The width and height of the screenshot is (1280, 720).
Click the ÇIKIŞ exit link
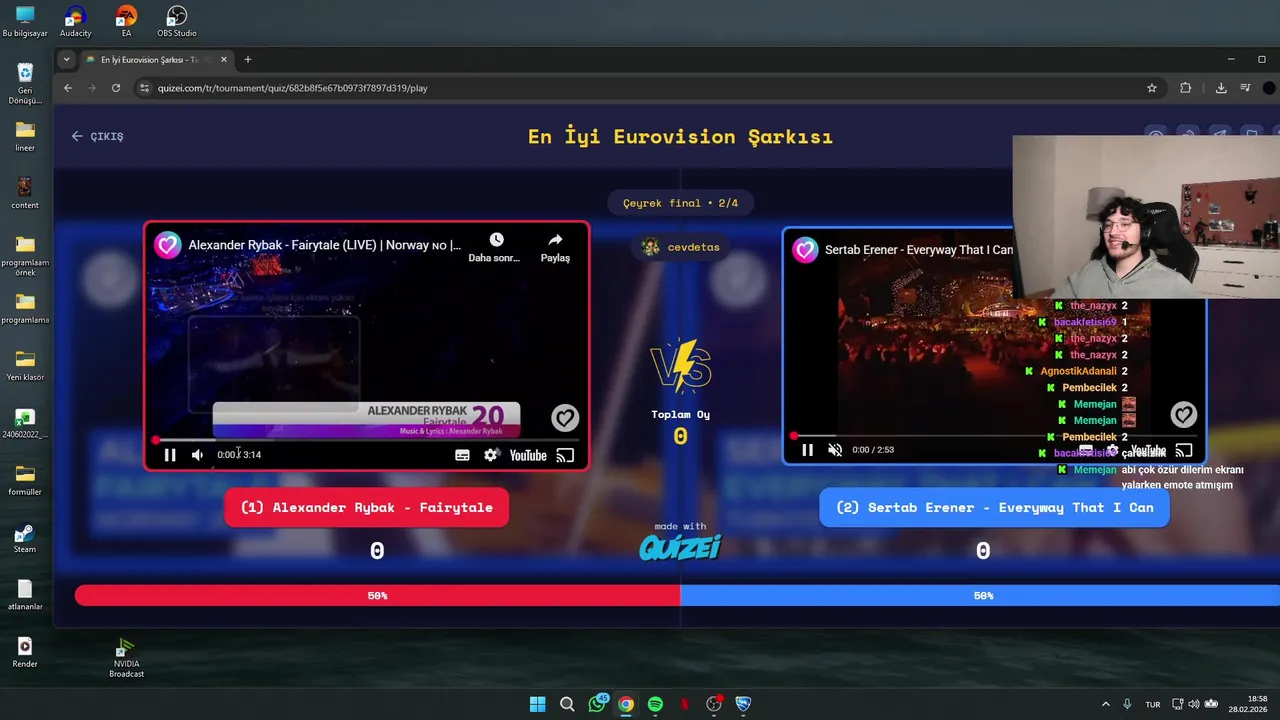[98, 136]
